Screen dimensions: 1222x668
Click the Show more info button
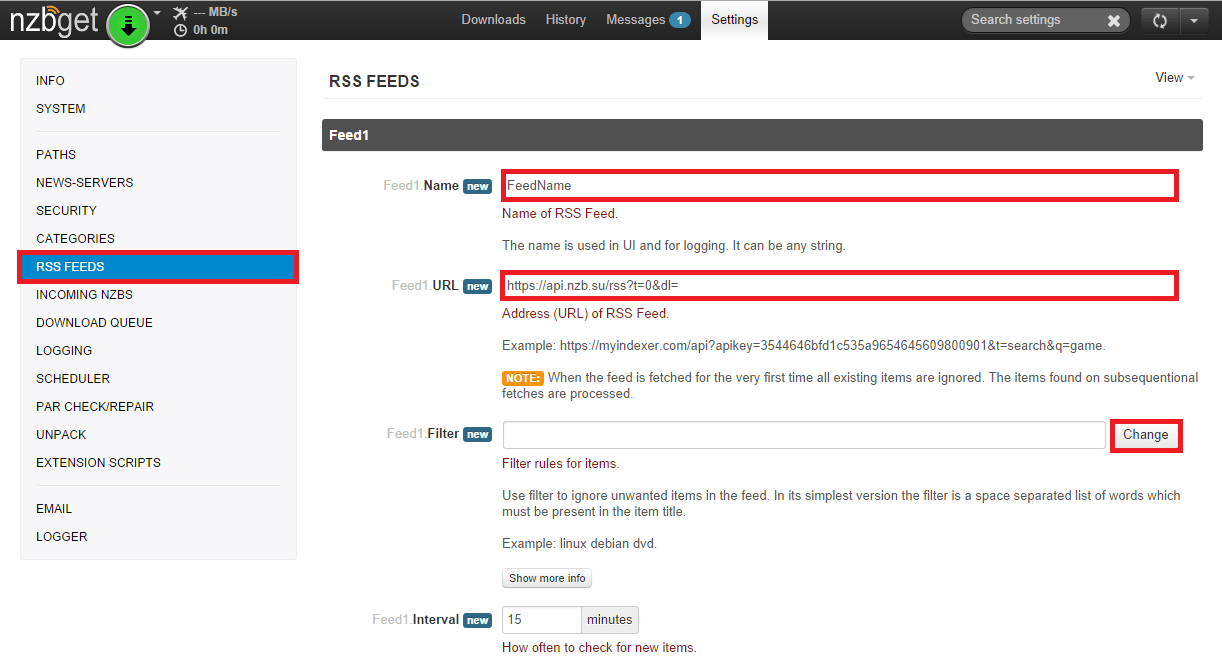coord(547,578)
